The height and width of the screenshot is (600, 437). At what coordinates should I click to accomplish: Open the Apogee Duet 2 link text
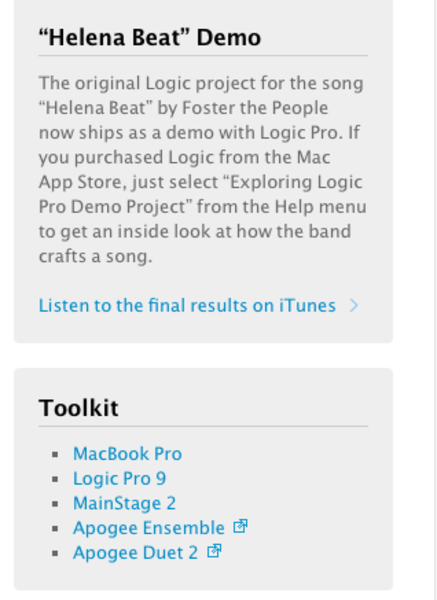(135, 553)
